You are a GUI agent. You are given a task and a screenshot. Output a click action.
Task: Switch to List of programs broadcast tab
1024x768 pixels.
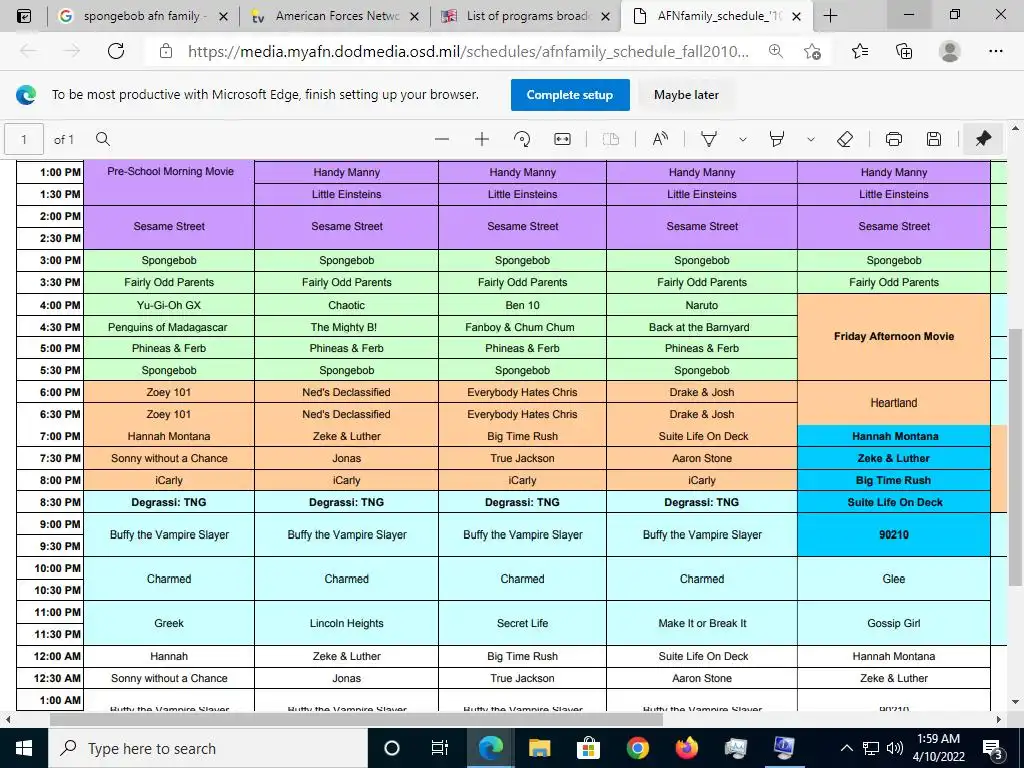[x=526, y=16]
